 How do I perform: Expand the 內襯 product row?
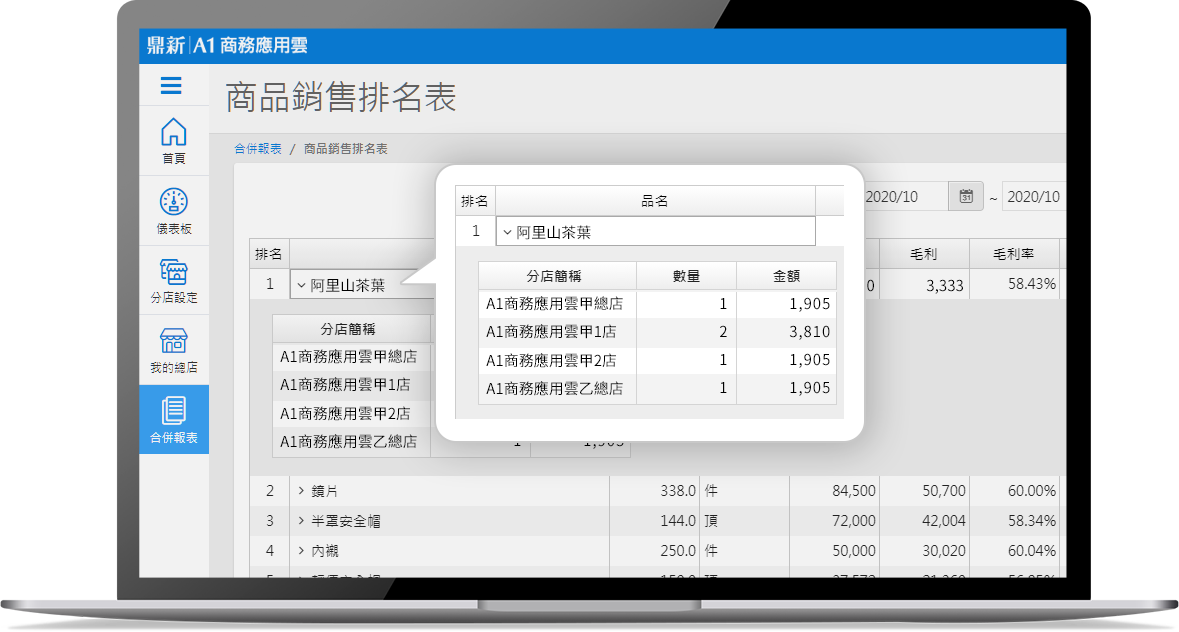pos(300,551)
